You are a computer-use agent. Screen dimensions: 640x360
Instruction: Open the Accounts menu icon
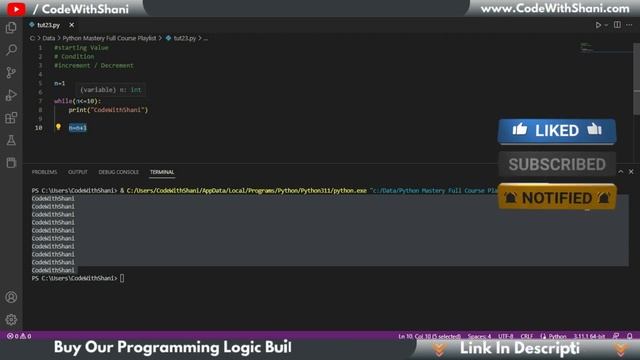click(x=11, y=297)
